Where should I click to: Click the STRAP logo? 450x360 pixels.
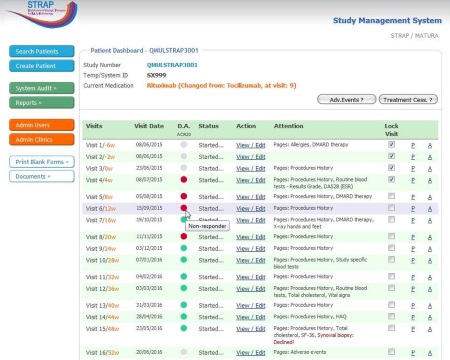(x=43, y=14)
